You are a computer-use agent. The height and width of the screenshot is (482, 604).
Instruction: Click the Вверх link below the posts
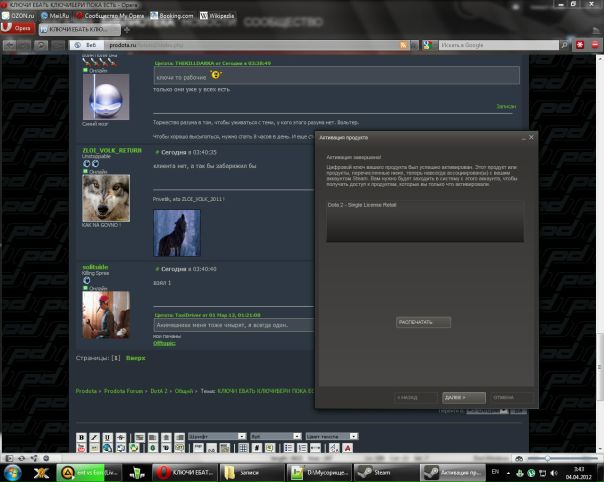[x=135, y=357]
